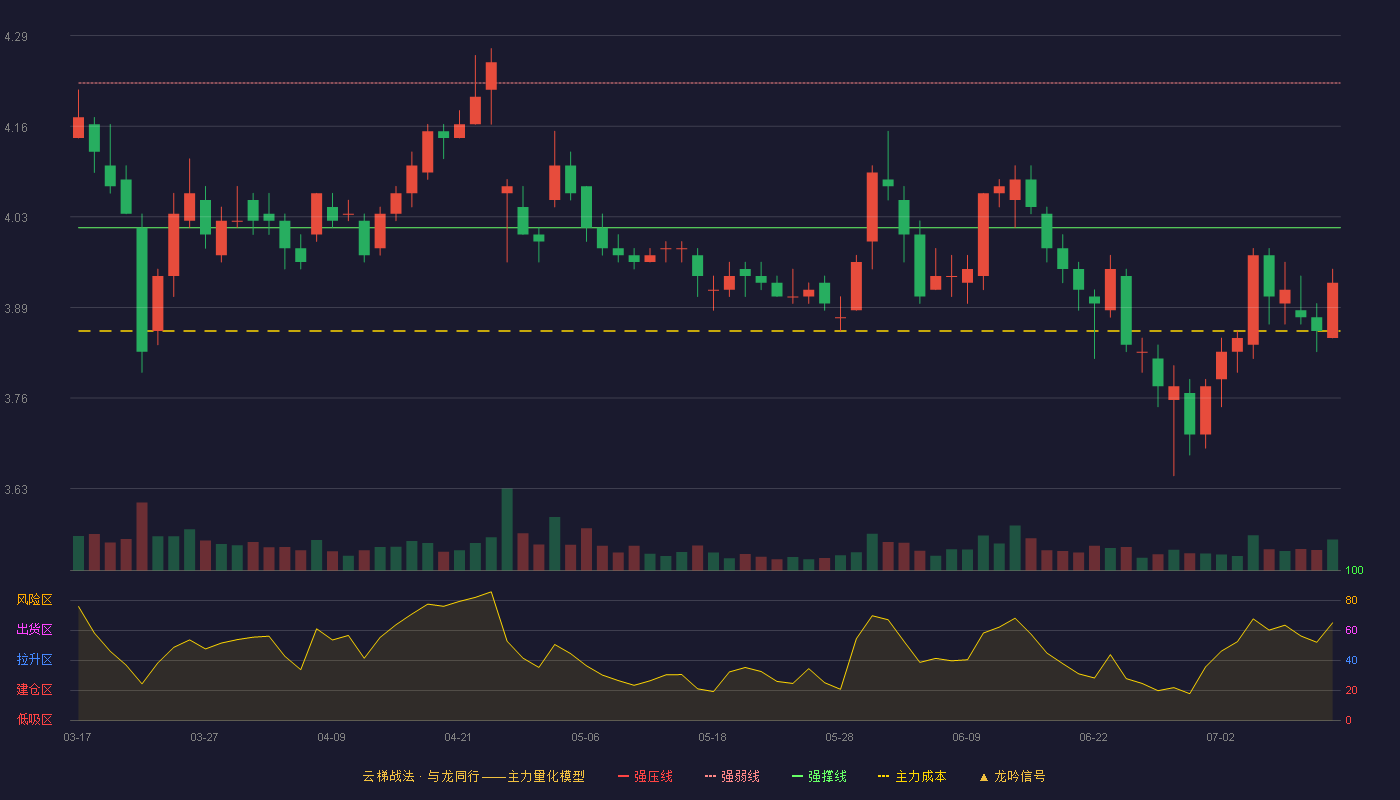Click the 06-22 date label
The height and width of the screenshot is (800, 1400).
pos(1093,737)
